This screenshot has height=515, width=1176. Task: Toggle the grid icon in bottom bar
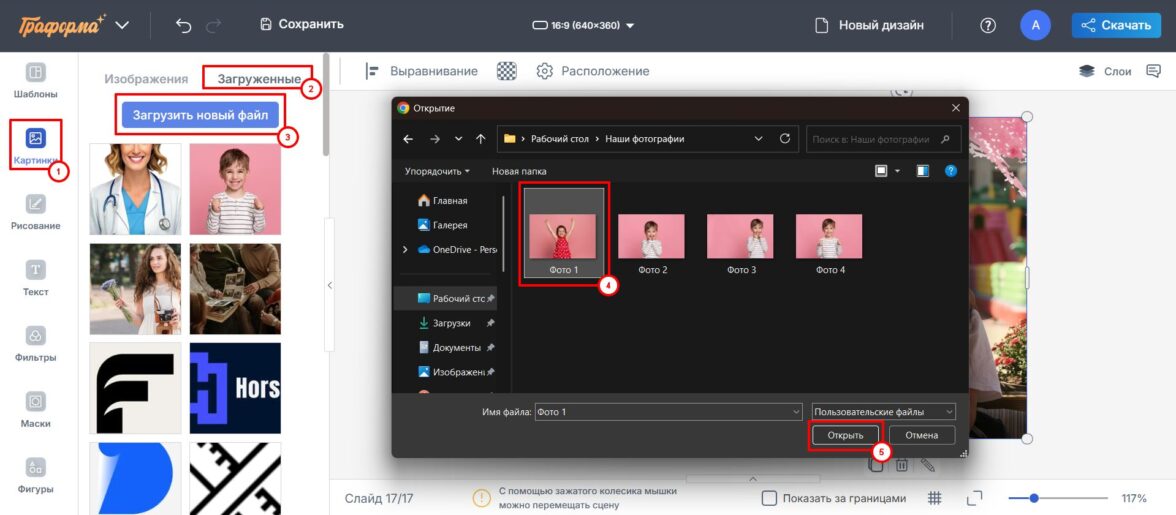[935, 498]
